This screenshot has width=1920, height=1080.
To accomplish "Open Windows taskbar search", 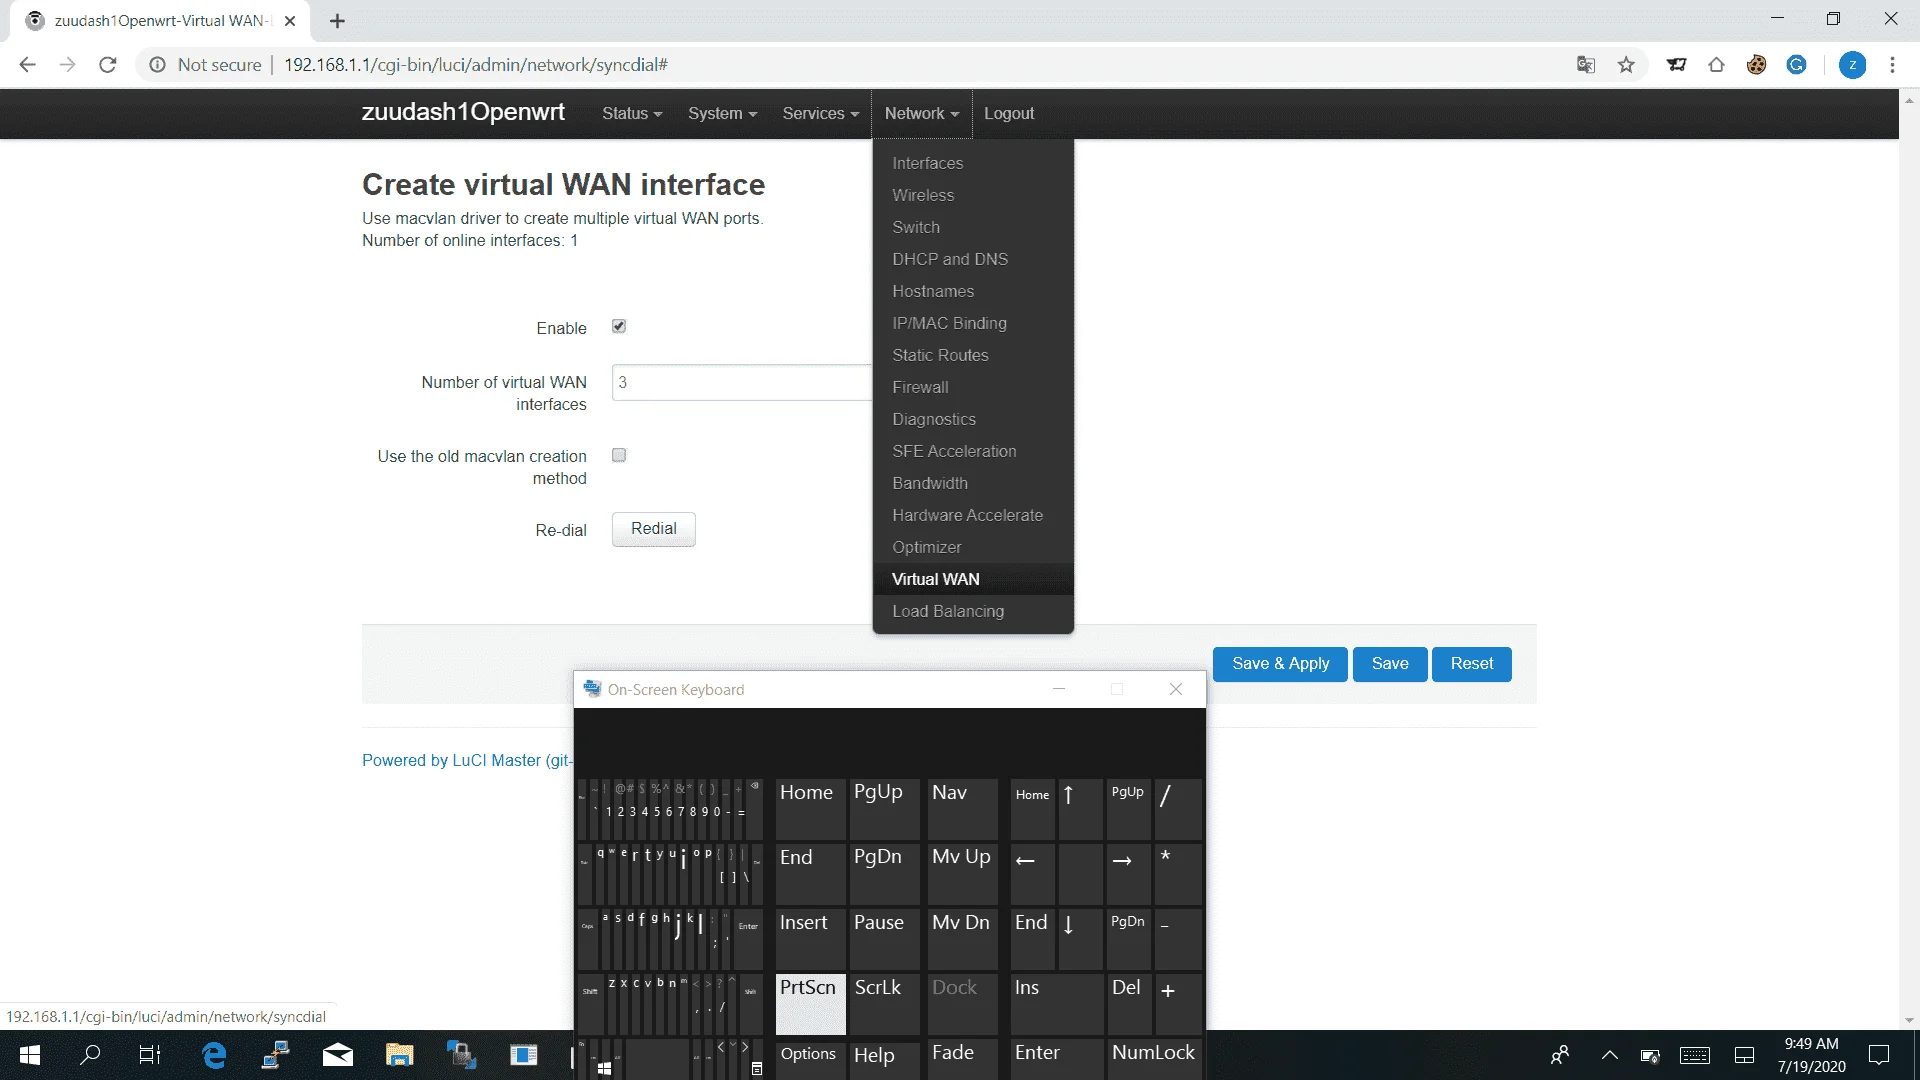I will pos(90,1055).
